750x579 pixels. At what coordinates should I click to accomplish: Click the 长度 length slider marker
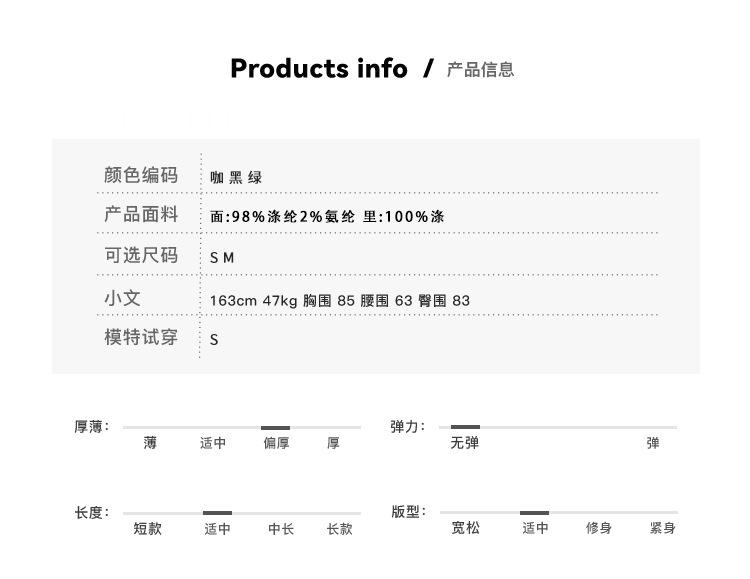[217, 512]
